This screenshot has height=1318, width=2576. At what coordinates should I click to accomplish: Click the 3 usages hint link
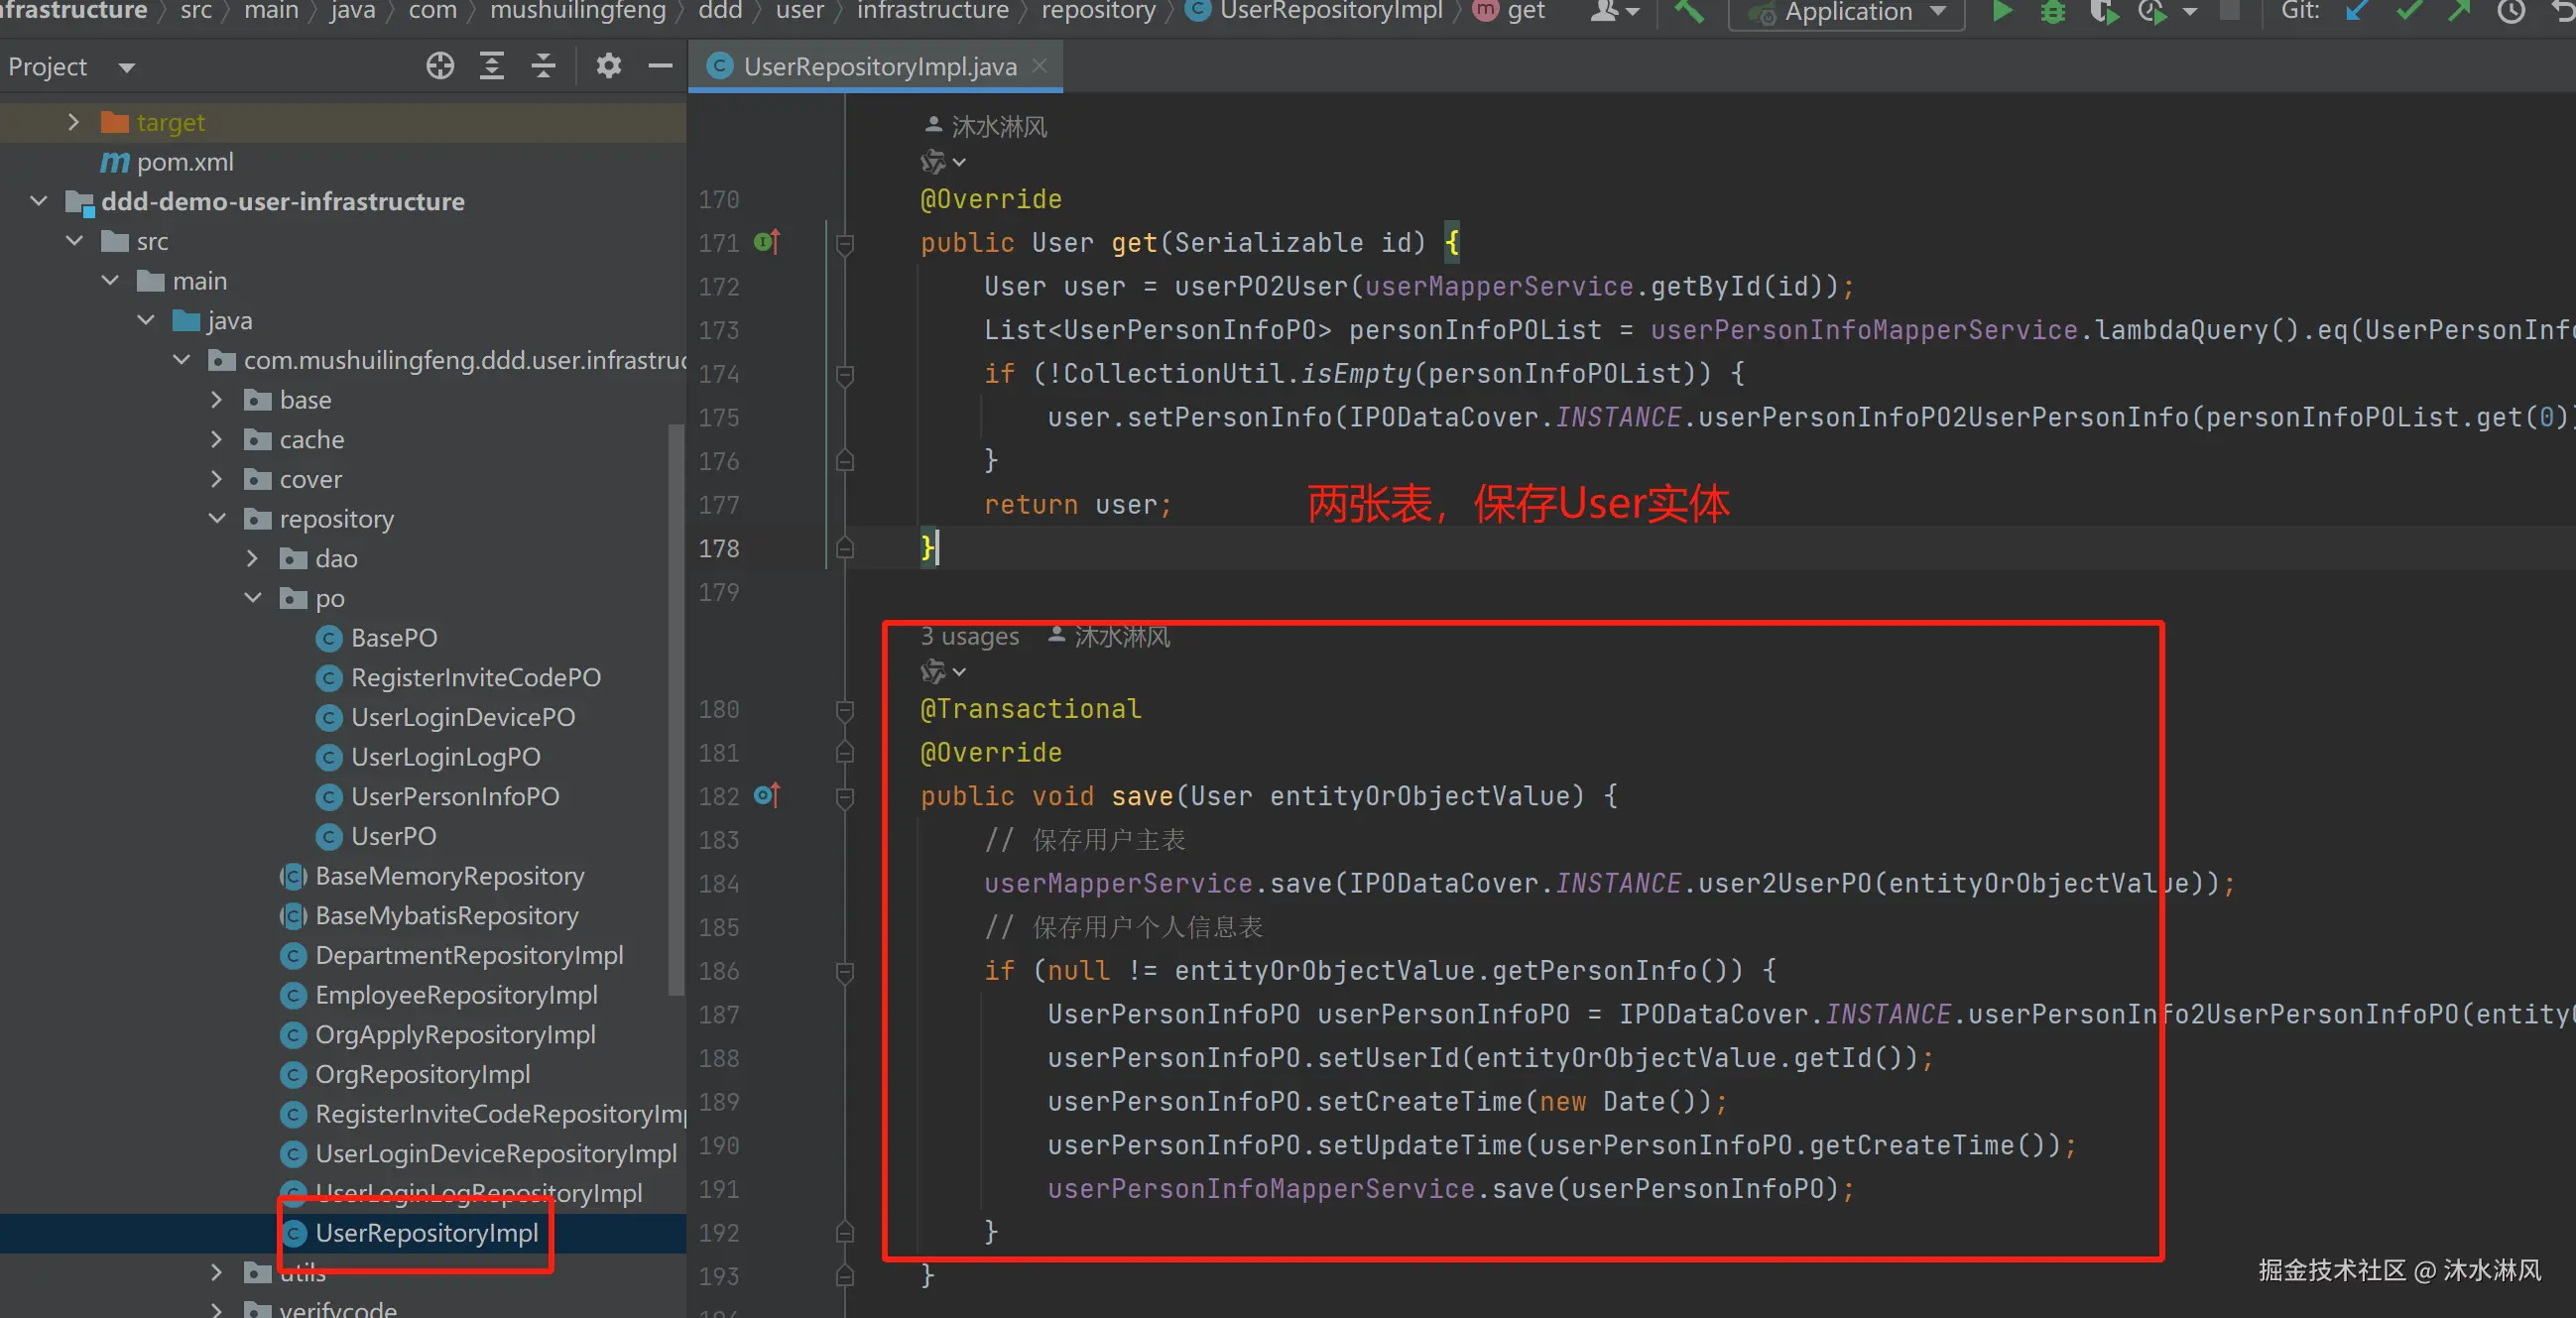[x=969, y=637]
